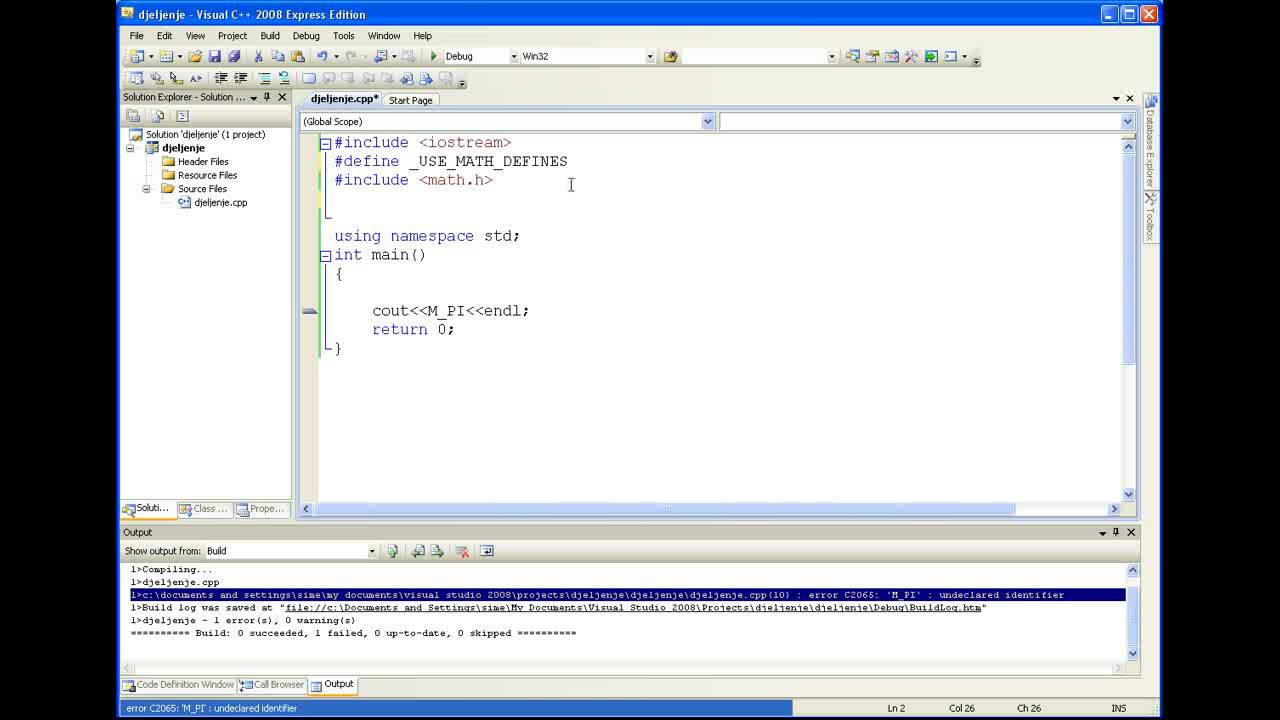
Task: Open the Debug configuration dropdown
Action: pyautogui.click(x=514, y=56)
